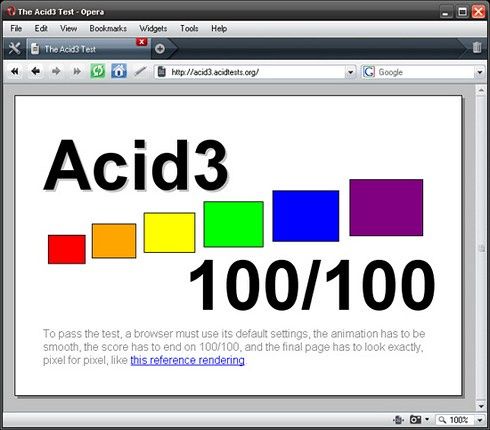
Task: Expand the Google search engine dropdown
Action: (479, 72)
